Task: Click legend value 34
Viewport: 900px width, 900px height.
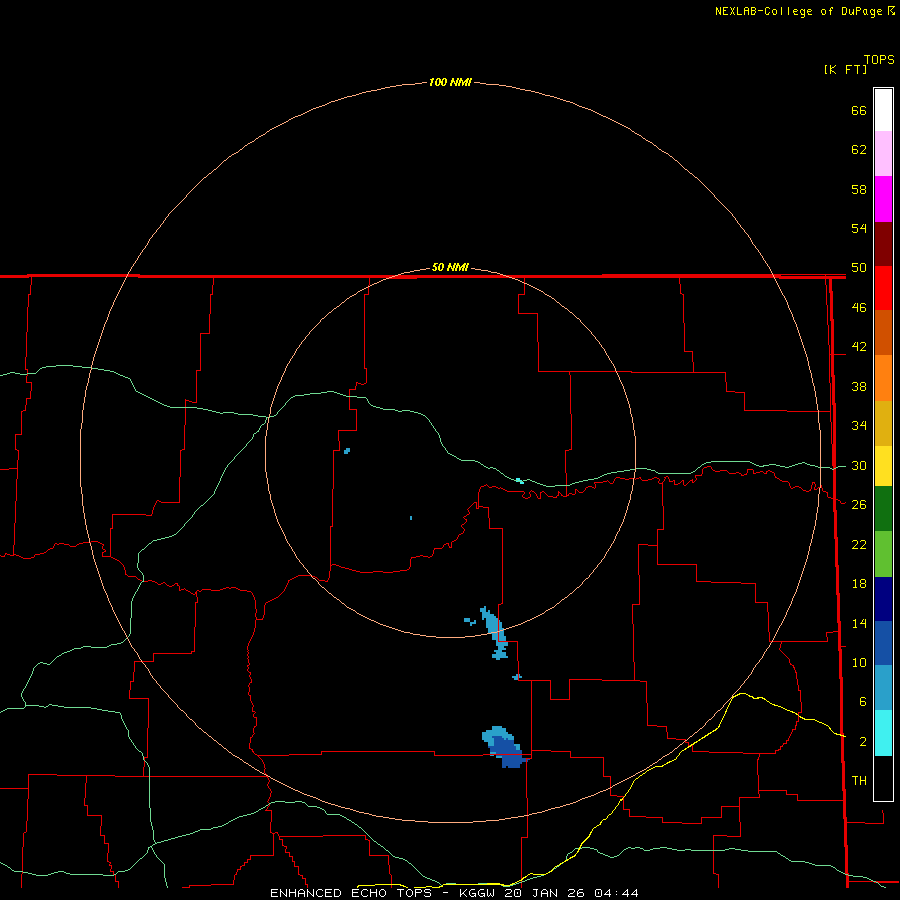Action: [x=859, y=425]
